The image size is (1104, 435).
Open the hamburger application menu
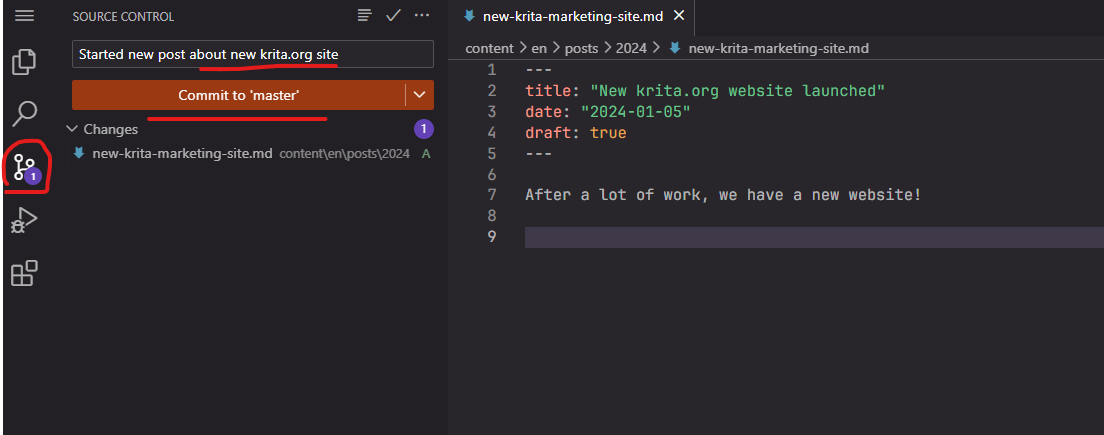click(25, 16)
